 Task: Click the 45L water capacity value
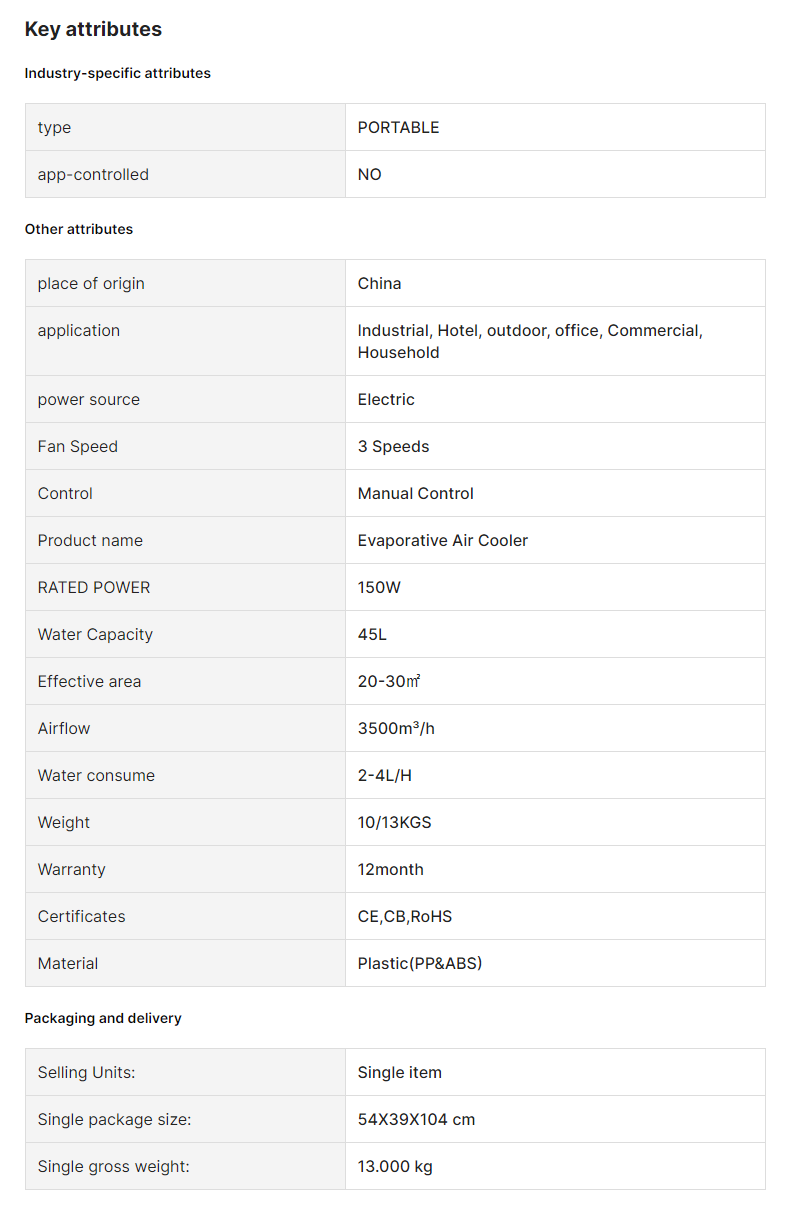[x=372, y=634]
